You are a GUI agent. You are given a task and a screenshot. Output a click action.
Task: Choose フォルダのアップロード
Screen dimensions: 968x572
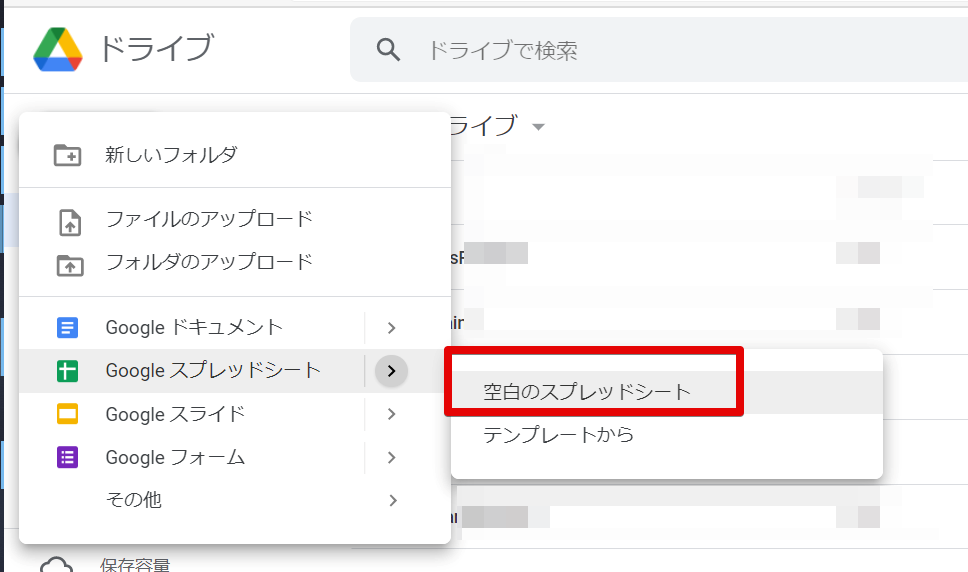click(209, 262)
